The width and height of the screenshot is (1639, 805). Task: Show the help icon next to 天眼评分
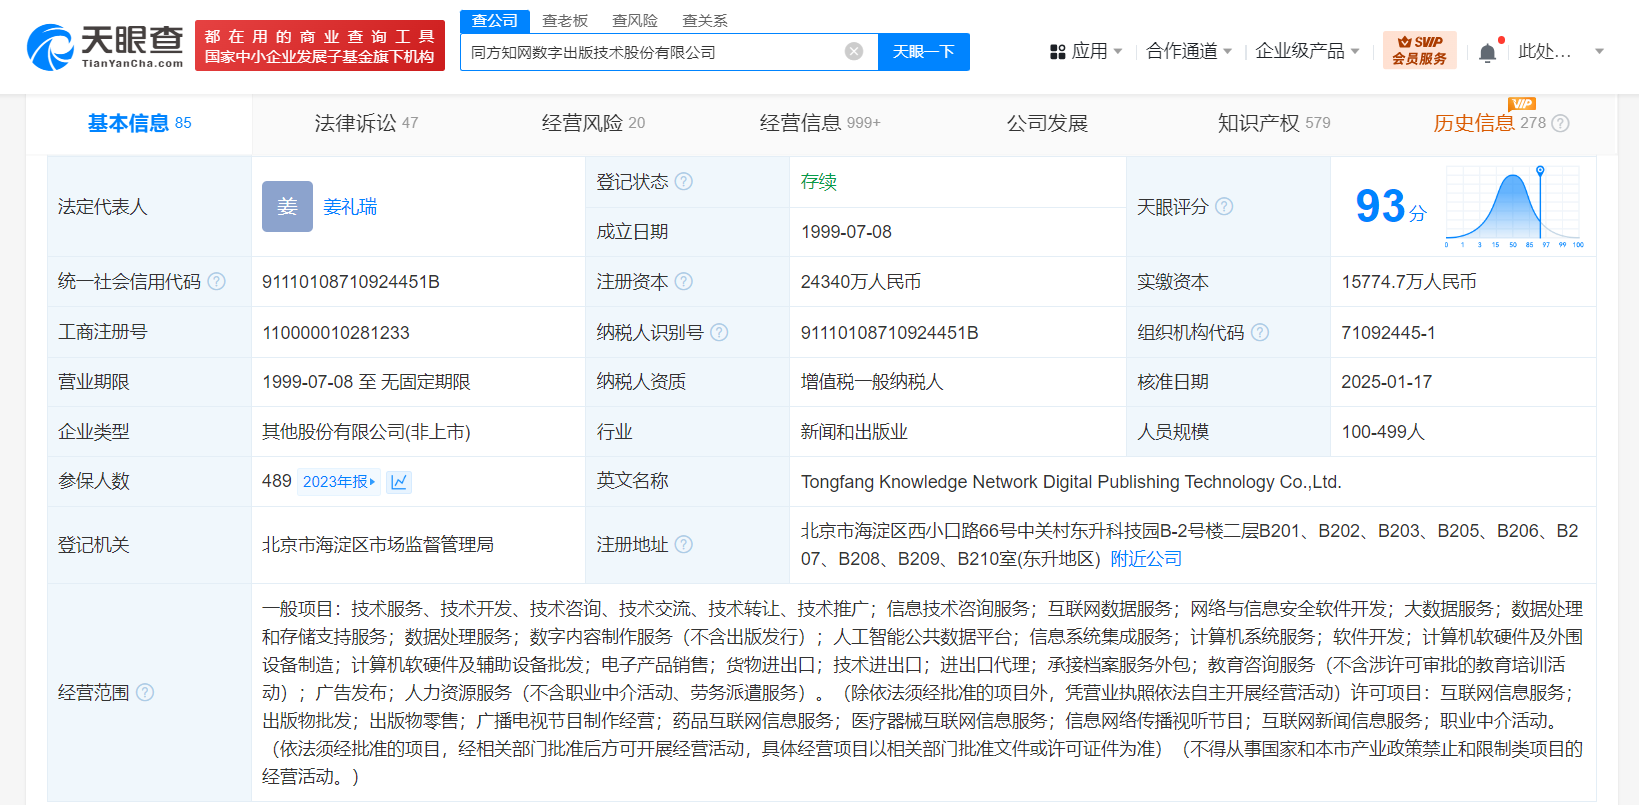pos(1224,206)
